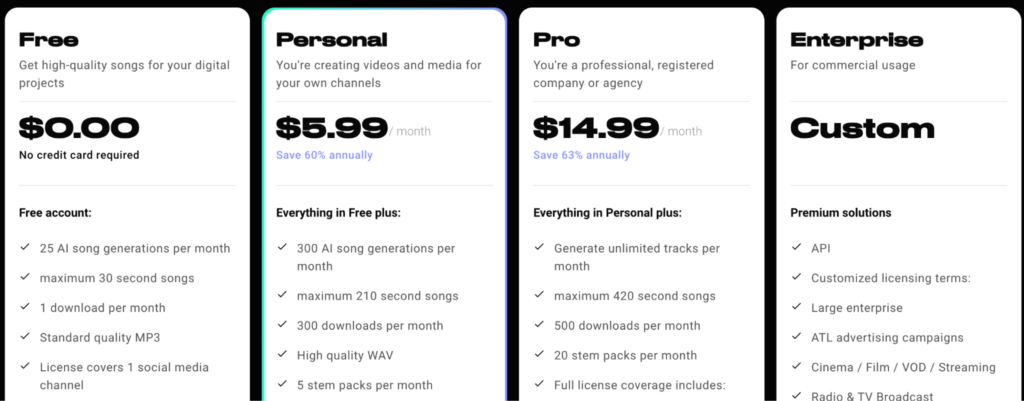Click checkmark next to 20 stem packs

(x=539, y=354)
